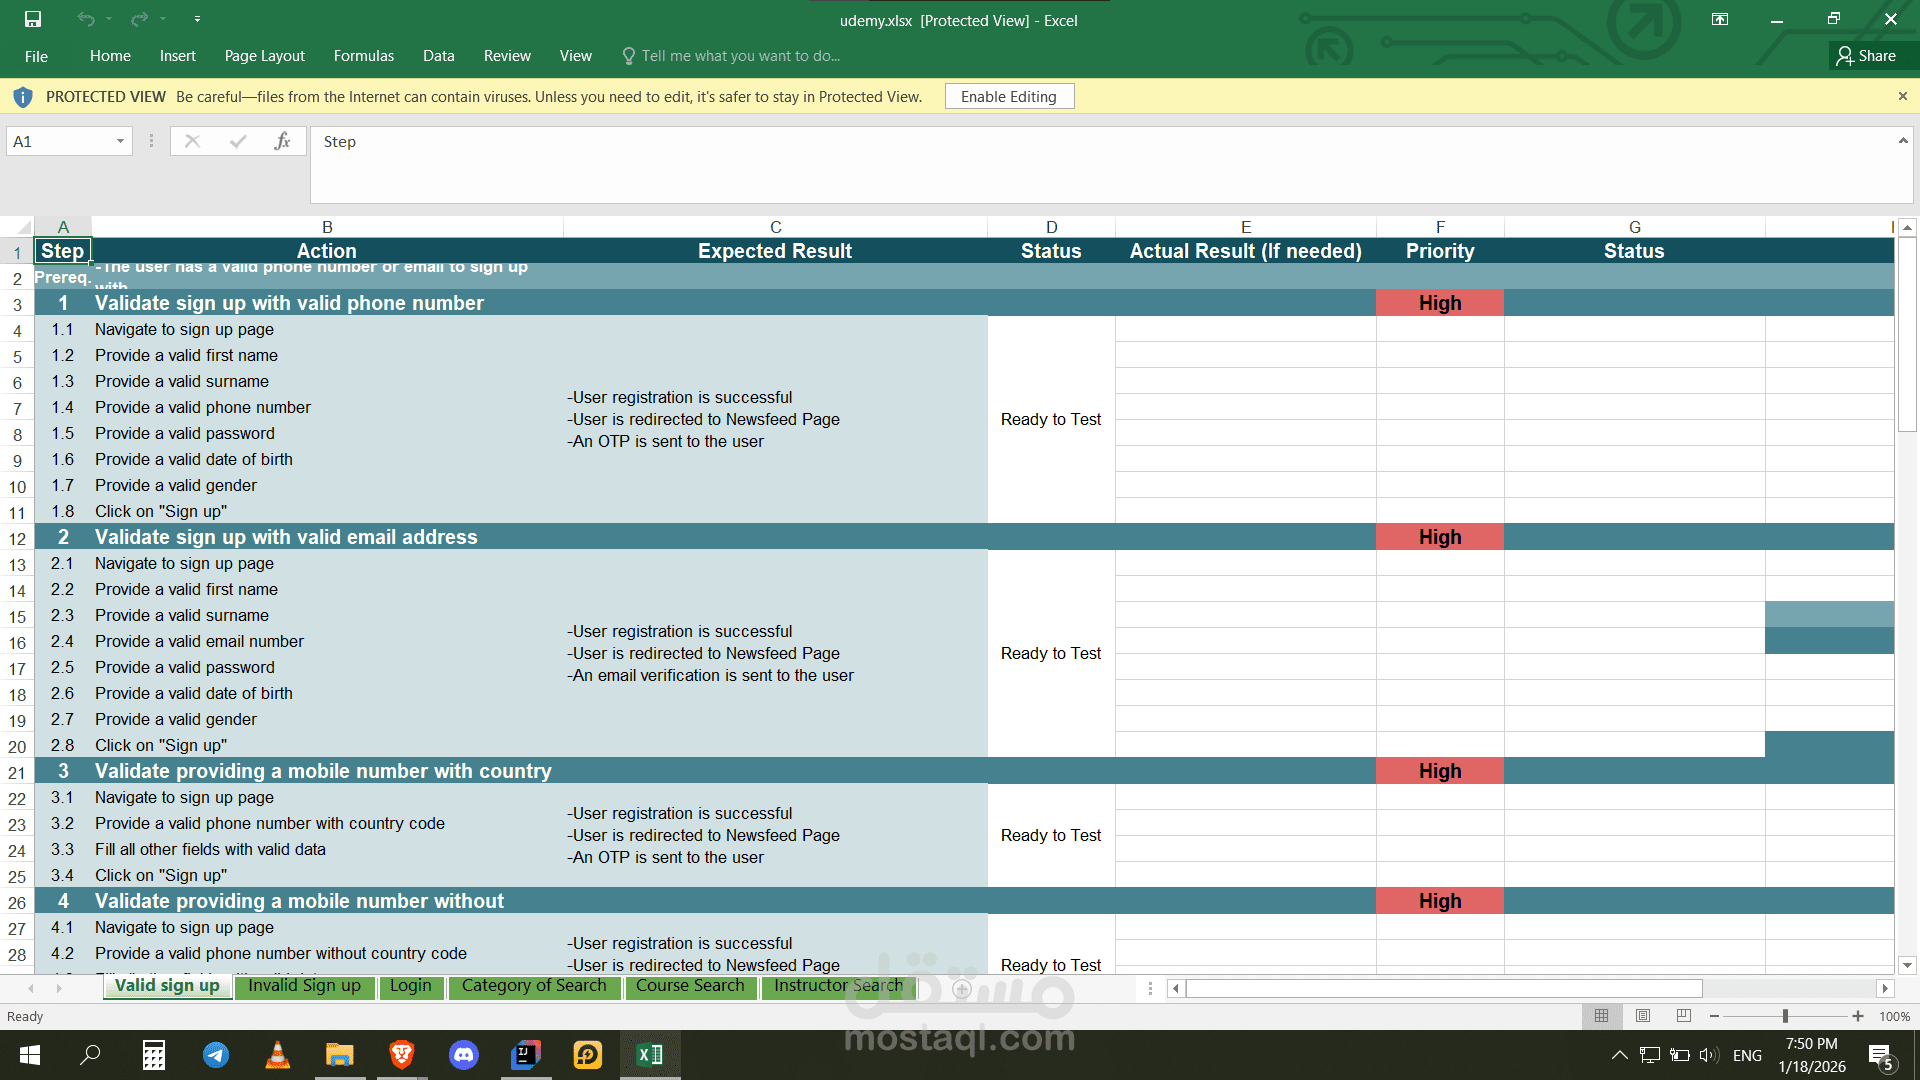Click the Redo arrow icon

click(139, 19)
